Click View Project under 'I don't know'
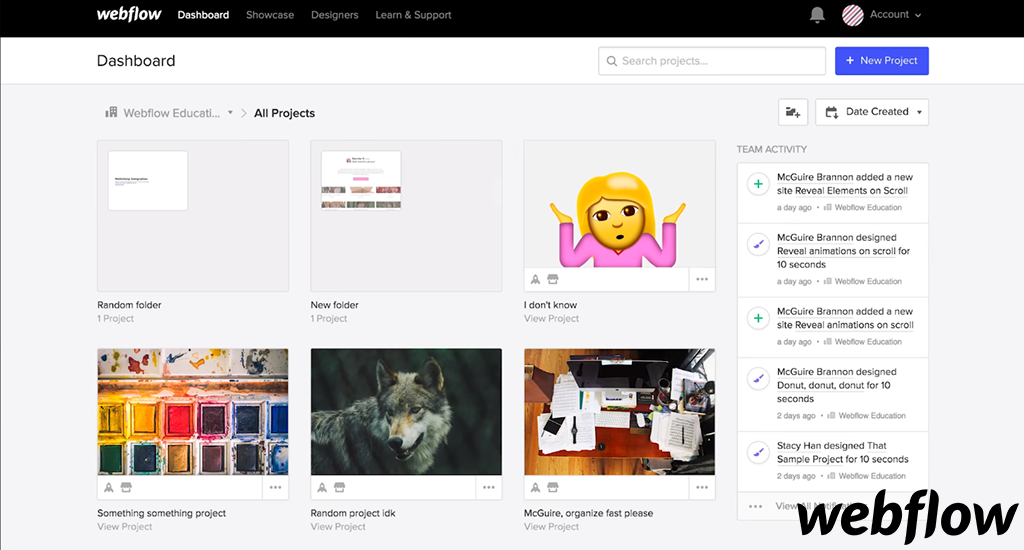The width and height of the screenshot is (1024, 550). [x=551, y=319]
